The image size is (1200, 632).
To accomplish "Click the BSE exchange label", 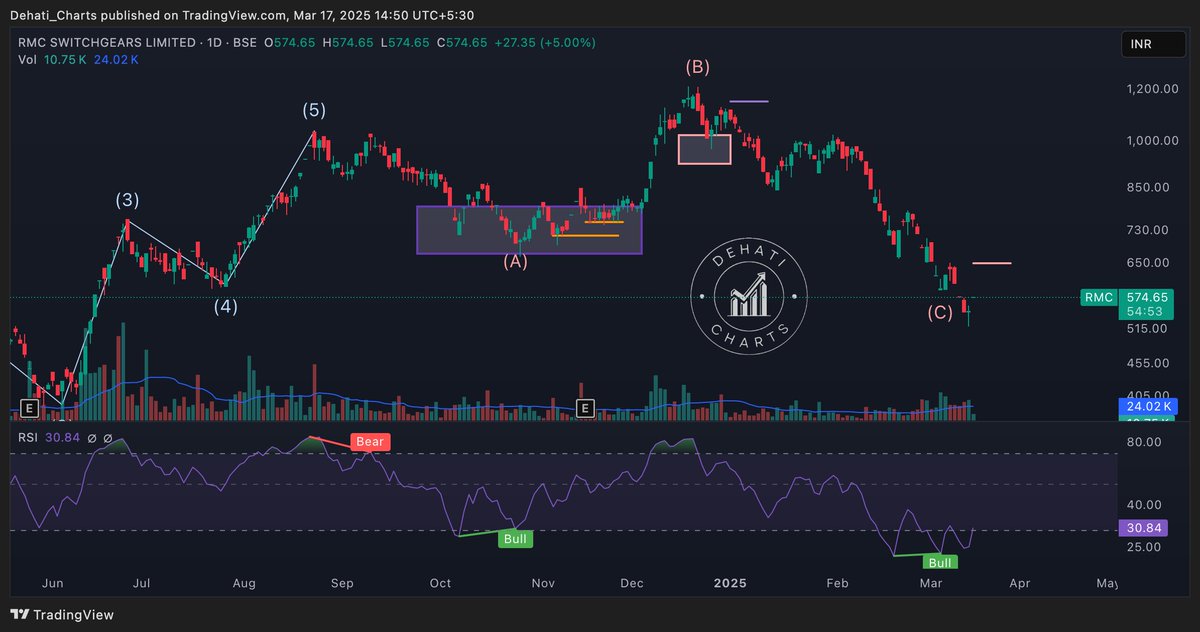I will tap(244, 42).
